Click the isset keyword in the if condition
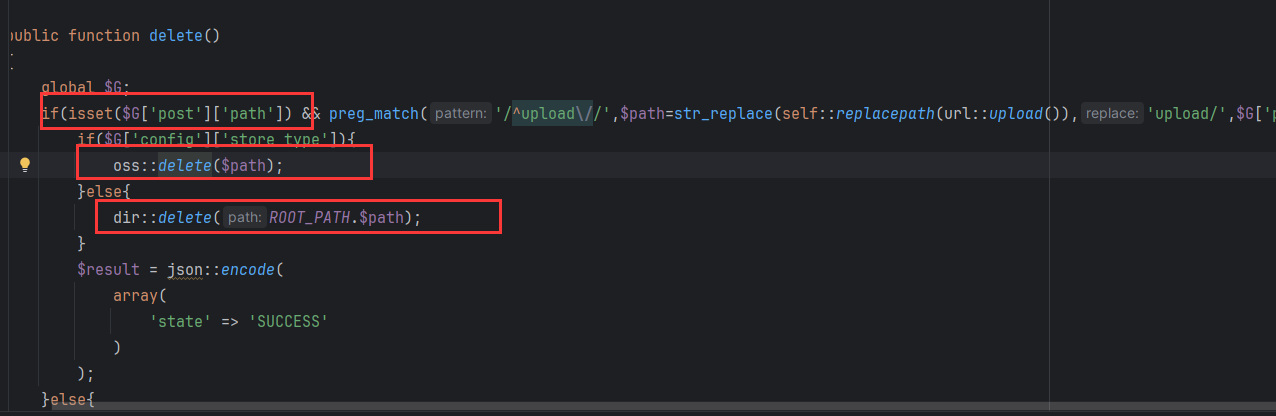Viewport: 1276px width, 416px height. (82, 114)
